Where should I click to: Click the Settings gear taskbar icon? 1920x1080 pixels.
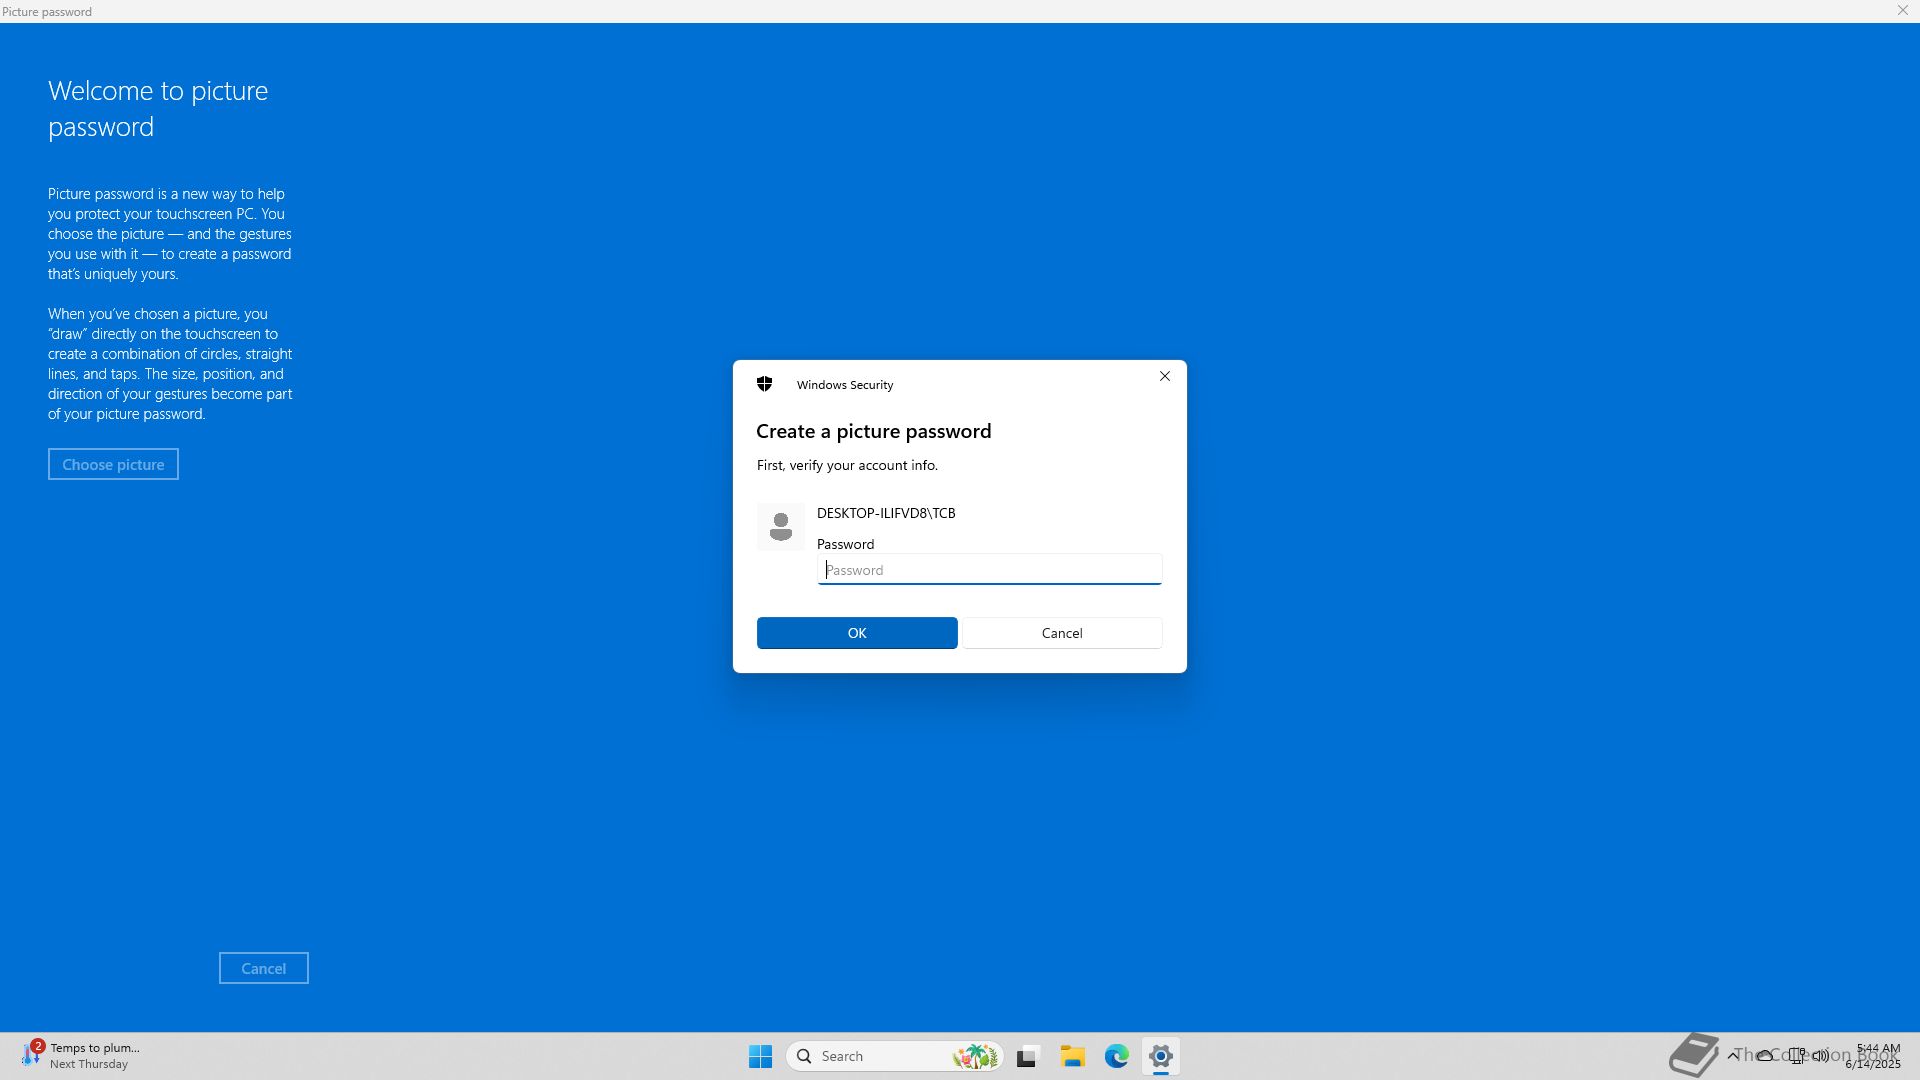(1160, 1056)
